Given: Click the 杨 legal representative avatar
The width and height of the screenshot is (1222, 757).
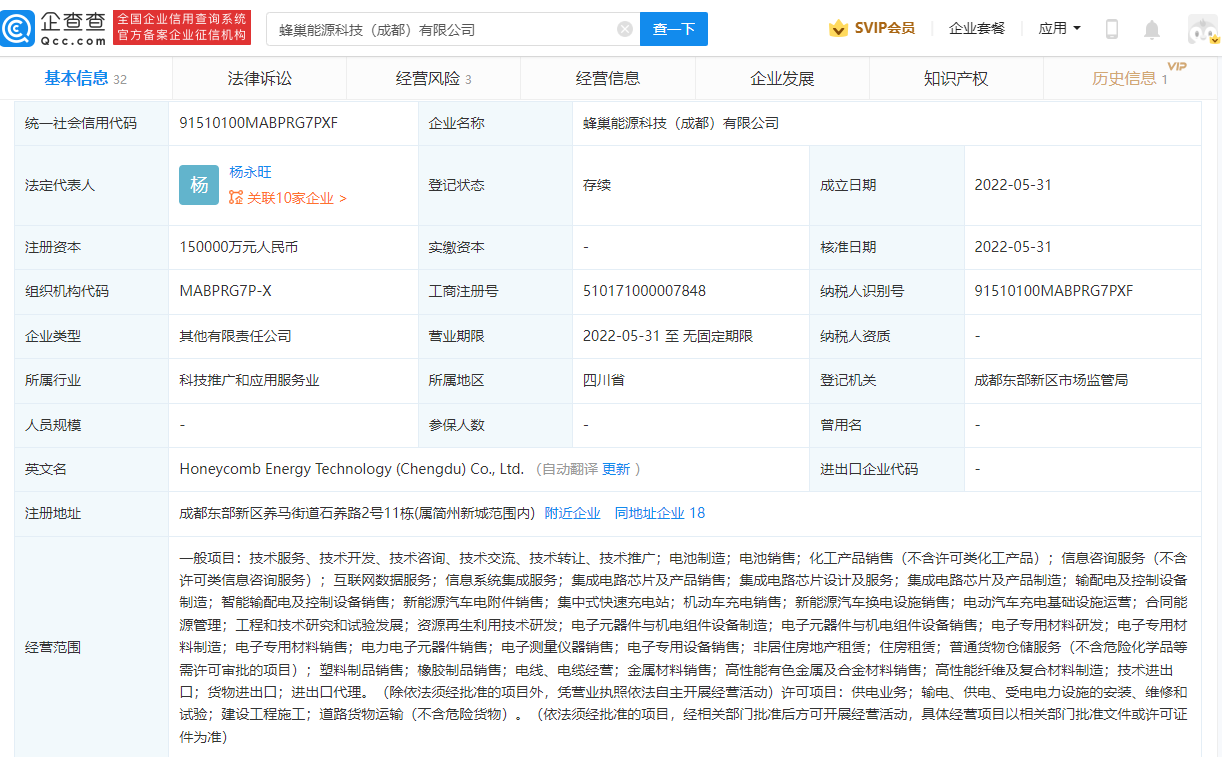Looking at the screenshot, I should tap(199, 185).
